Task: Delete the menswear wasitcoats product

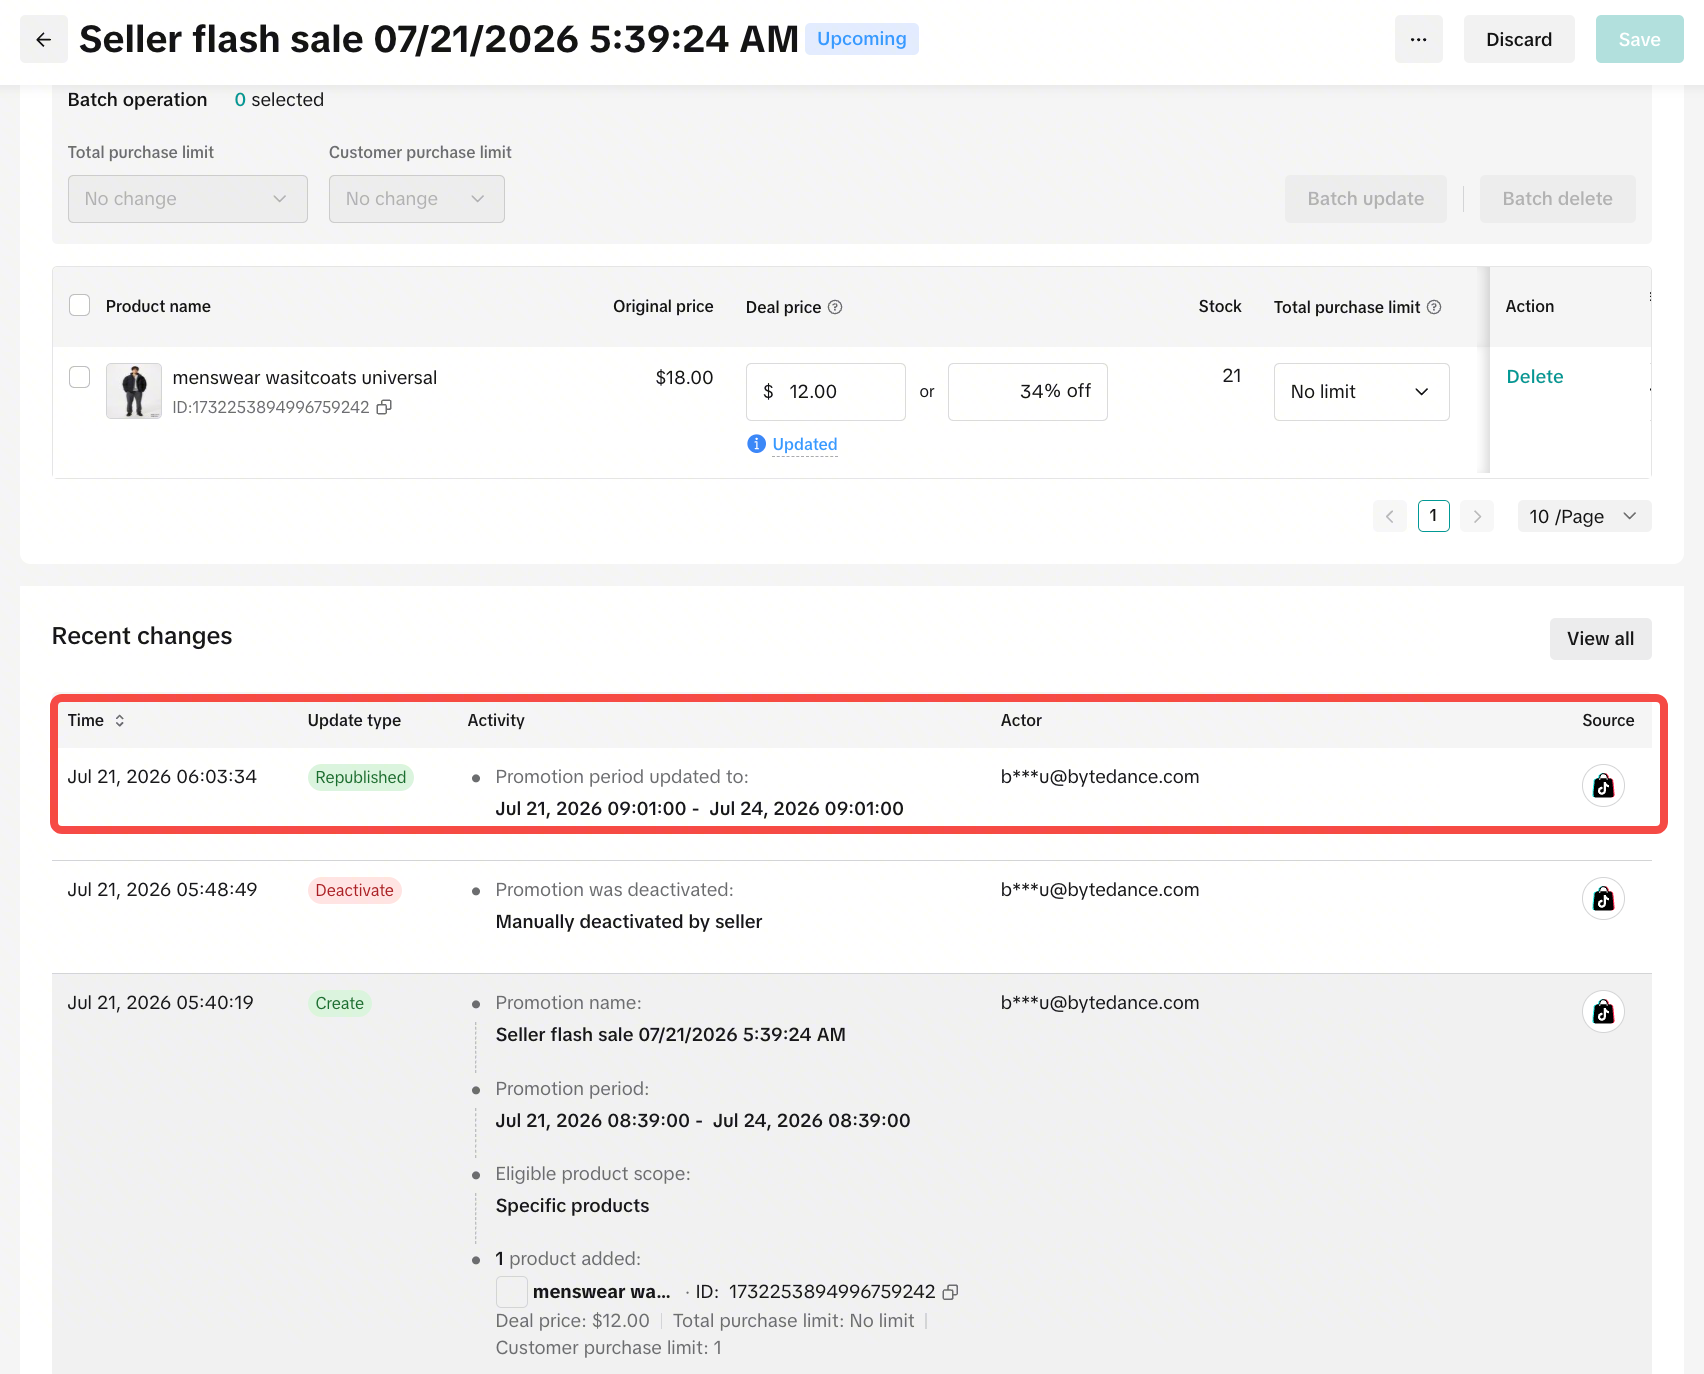Action: (x=1534, y=377)
